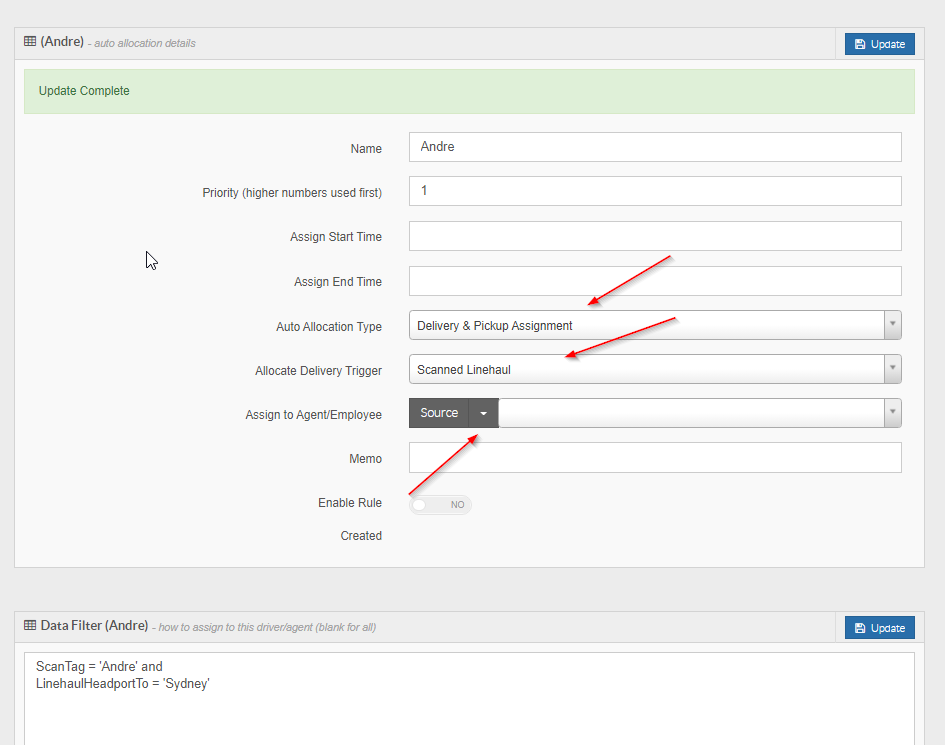Open the Assign to Agent/Employee combo box

(700, 413)
